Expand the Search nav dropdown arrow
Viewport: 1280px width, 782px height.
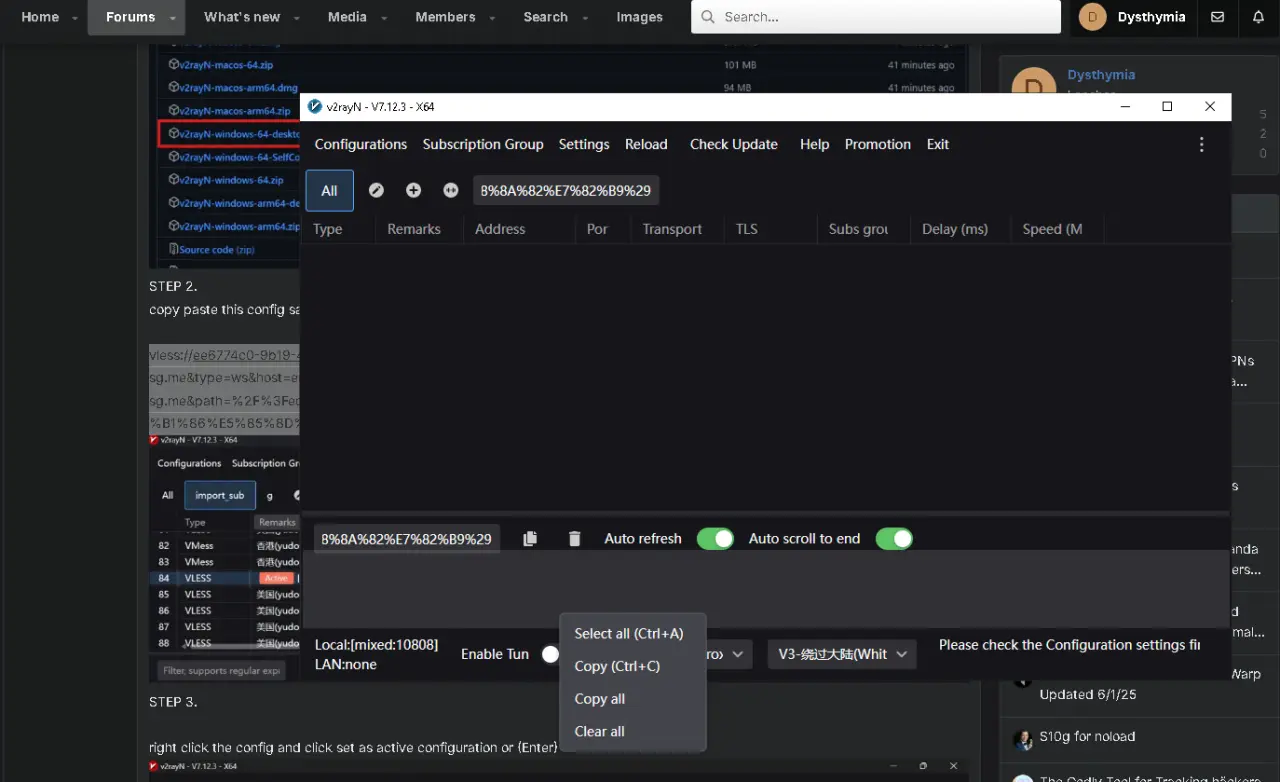click(585, 18)
